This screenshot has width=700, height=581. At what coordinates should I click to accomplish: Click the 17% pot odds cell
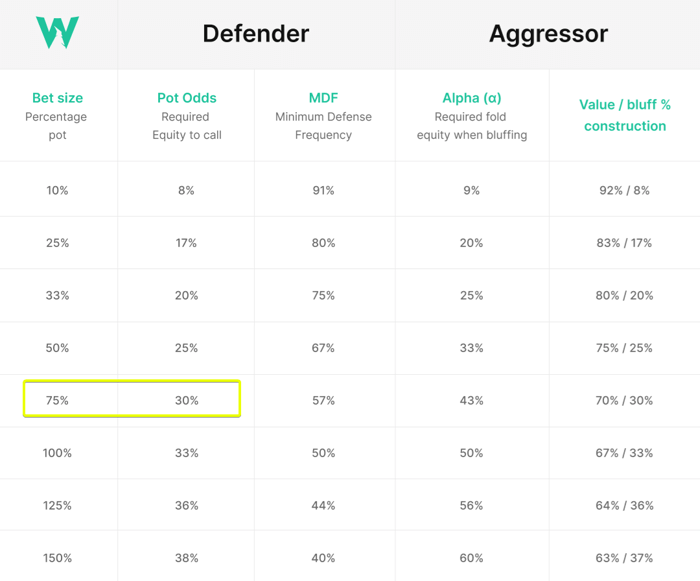coord(187,243)
